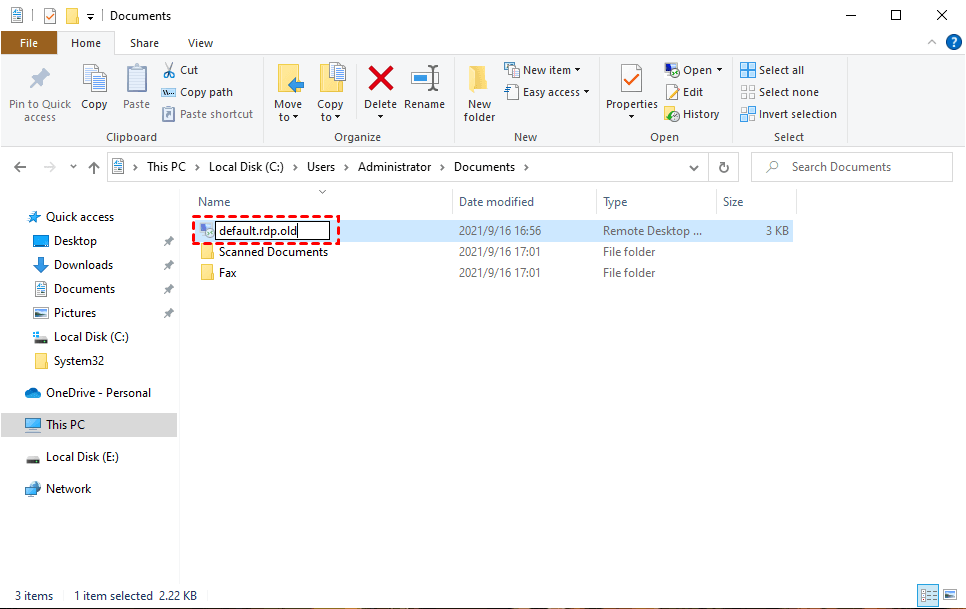966x609 pixels.
Task: Switch to the View tab
Action: pyautogui.click(x=200, y=43)
